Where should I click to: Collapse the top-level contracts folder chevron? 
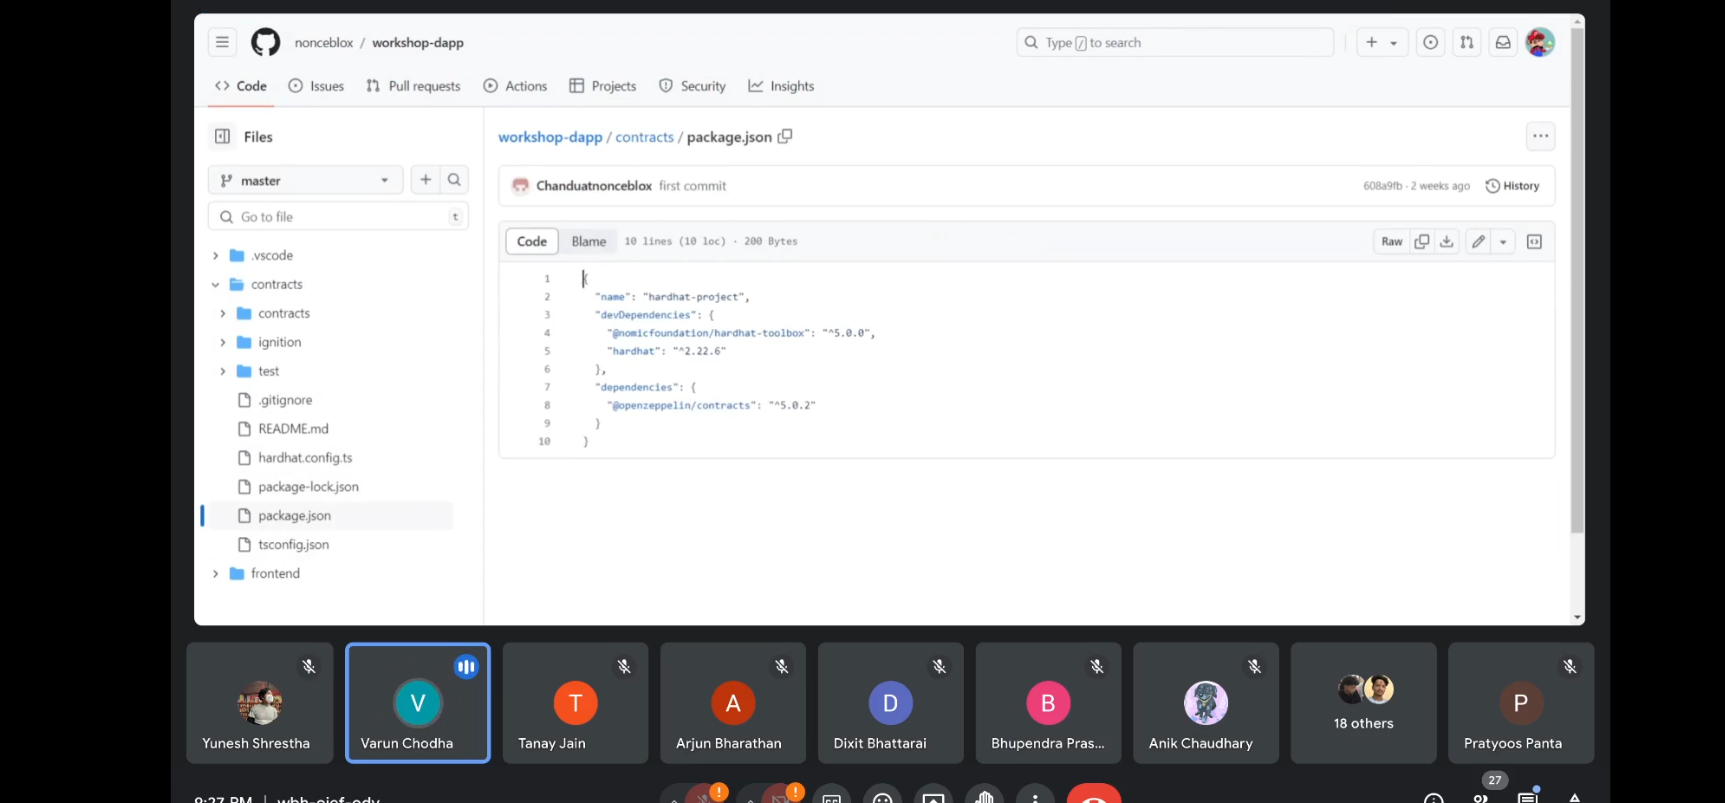(216, 285)
